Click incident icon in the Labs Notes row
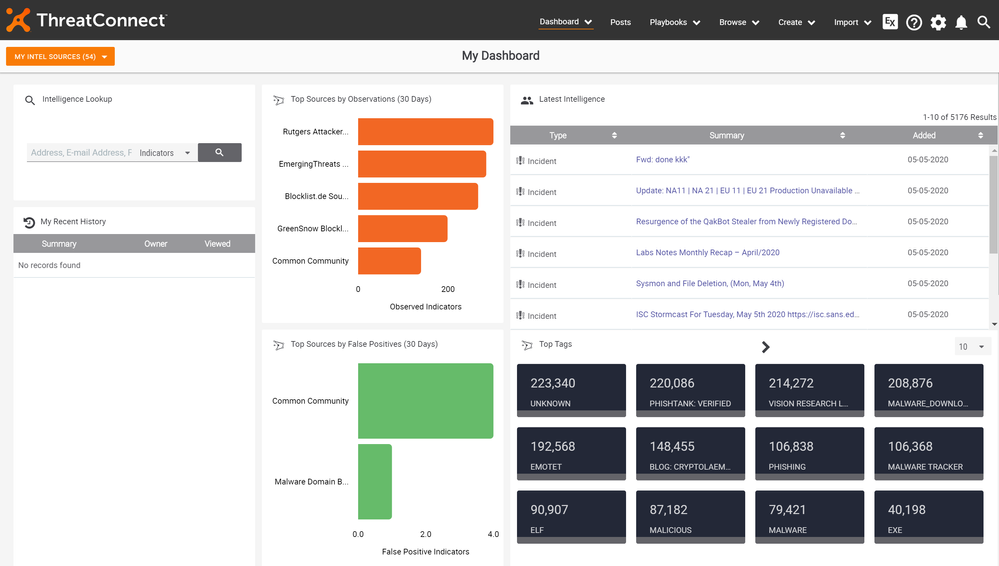999x566 pixels. (520, 254)
